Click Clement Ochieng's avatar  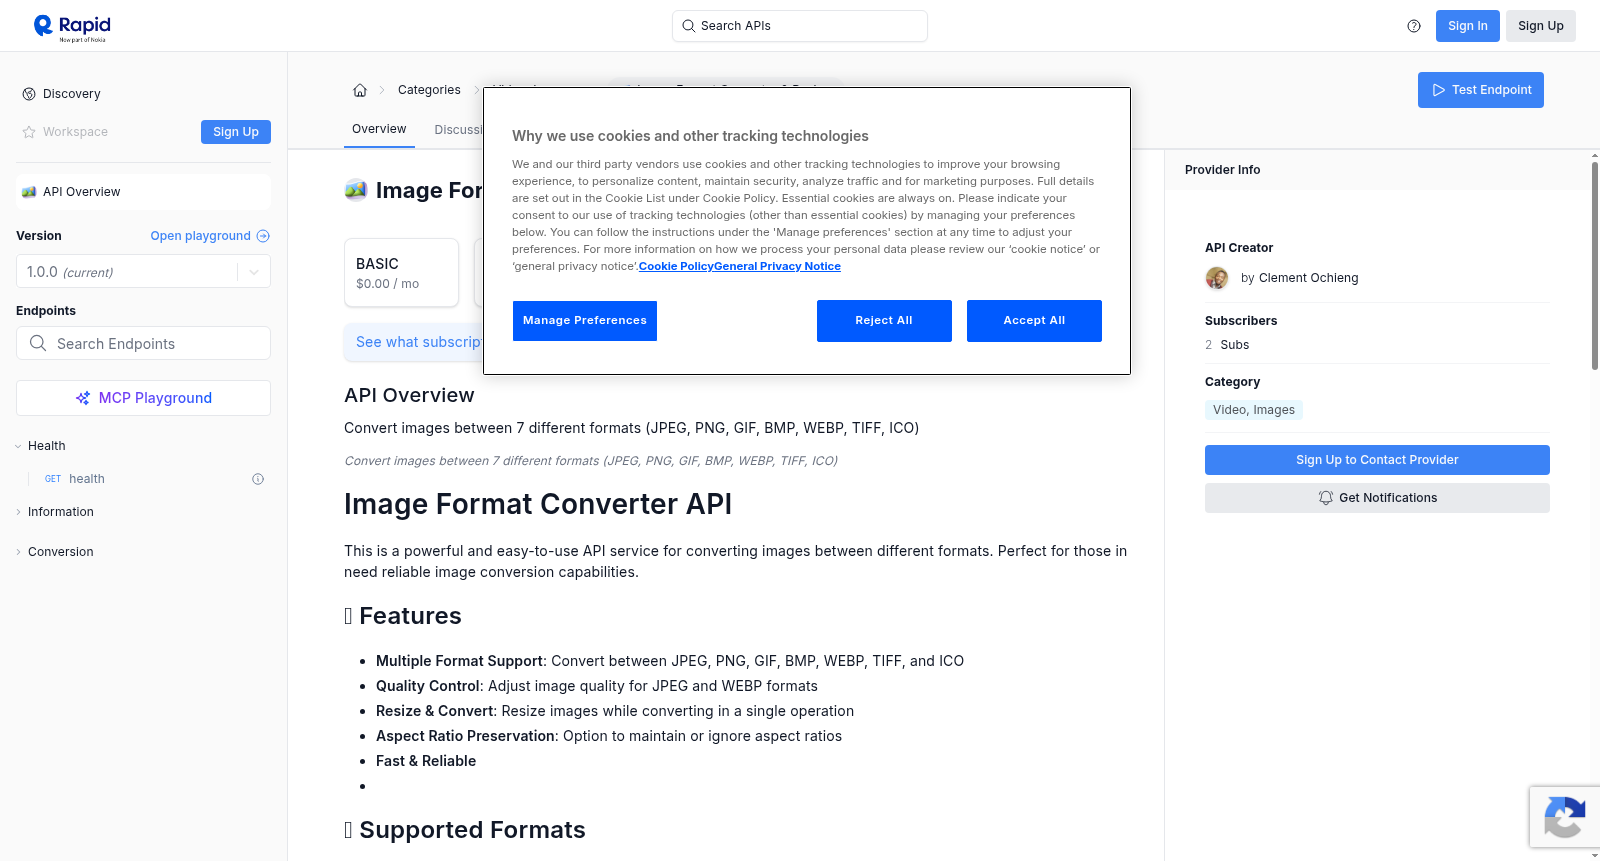(1217, 278)
